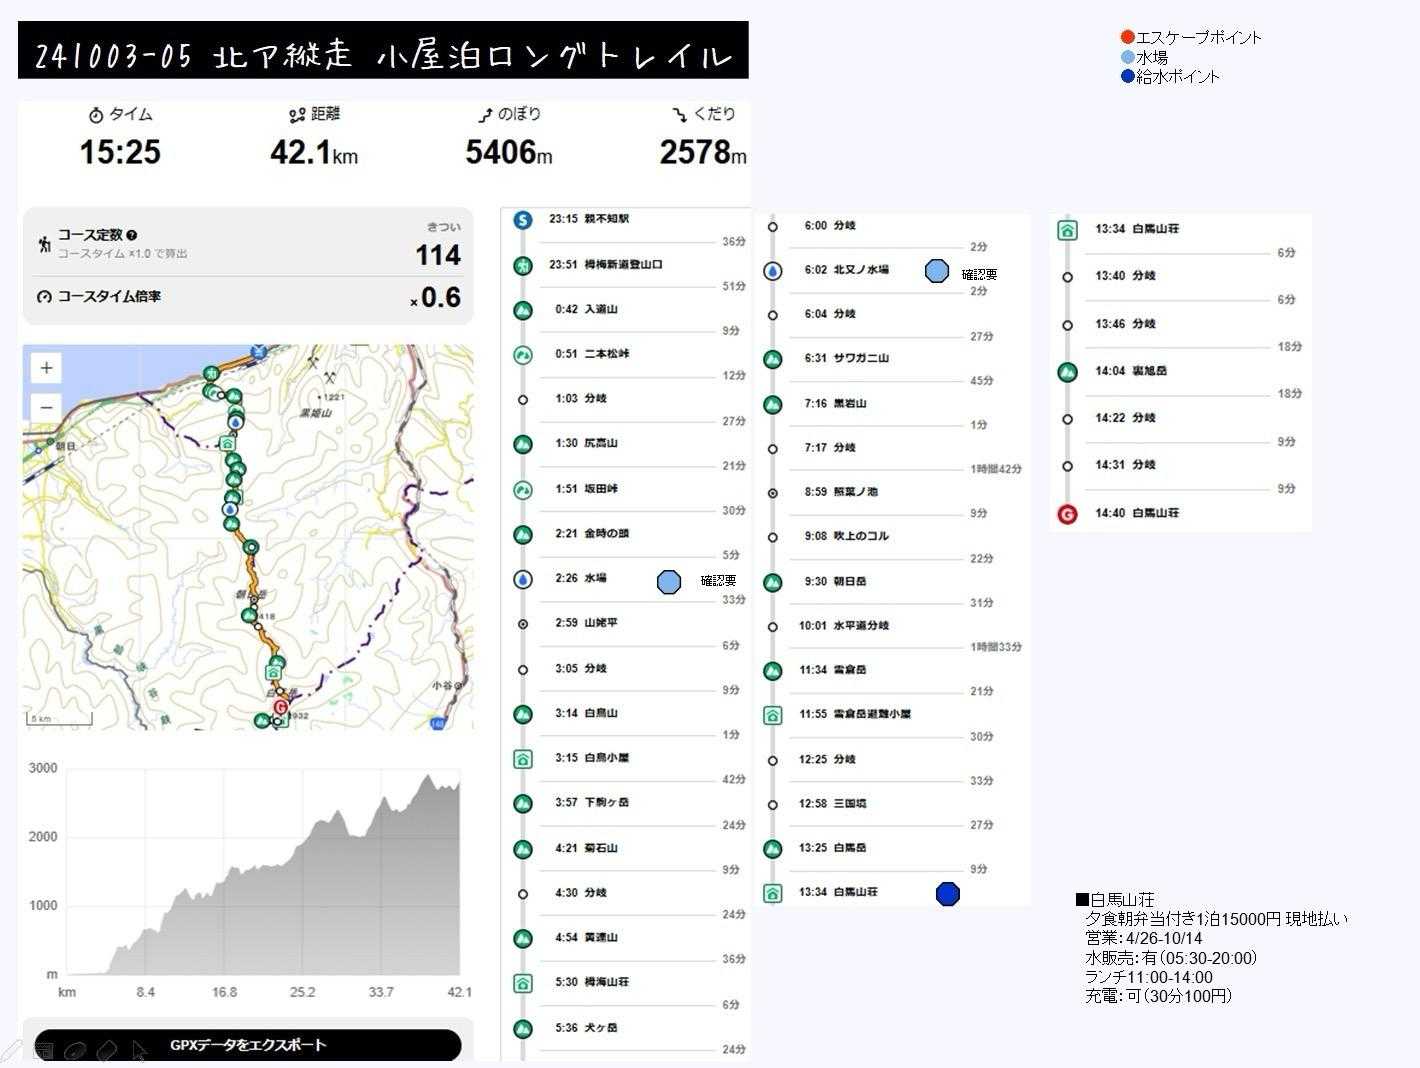Click the title banner 北ア縦走 小屋泊ロングトレイル
The image size is (1420, 1068).
tap(383, 52)
